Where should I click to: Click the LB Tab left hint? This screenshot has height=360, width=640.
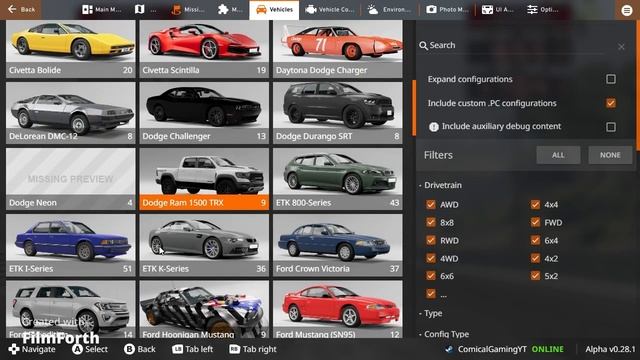193,349
